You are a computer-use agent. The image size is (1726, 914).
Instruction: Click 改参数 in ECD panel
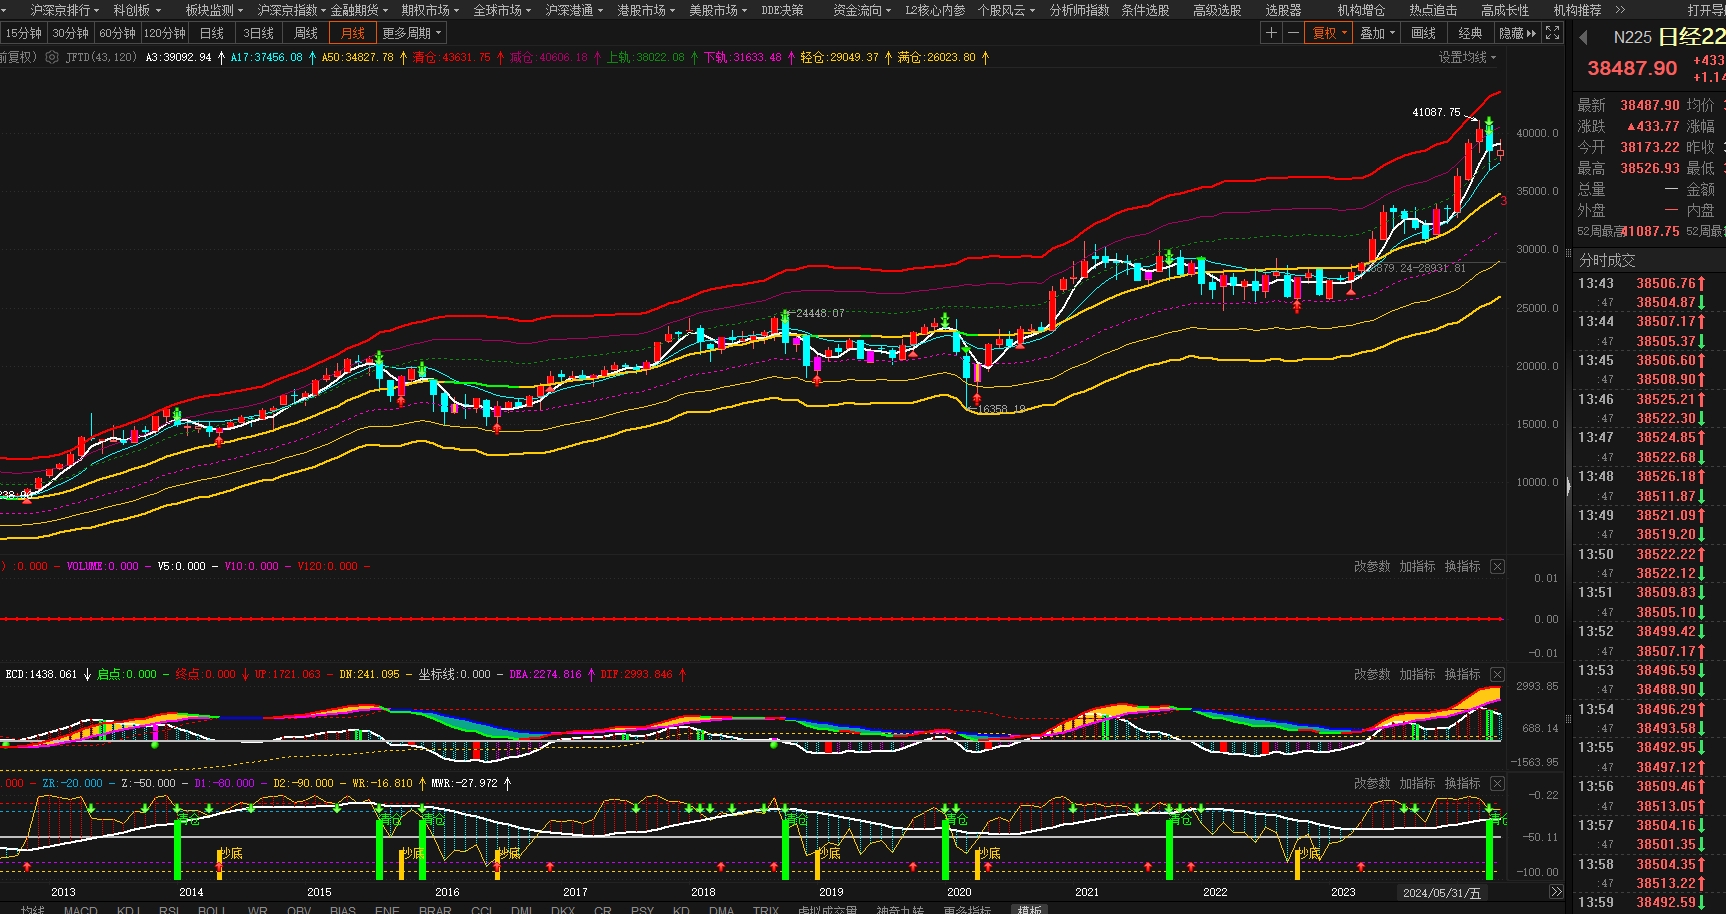coord(1372,674)
